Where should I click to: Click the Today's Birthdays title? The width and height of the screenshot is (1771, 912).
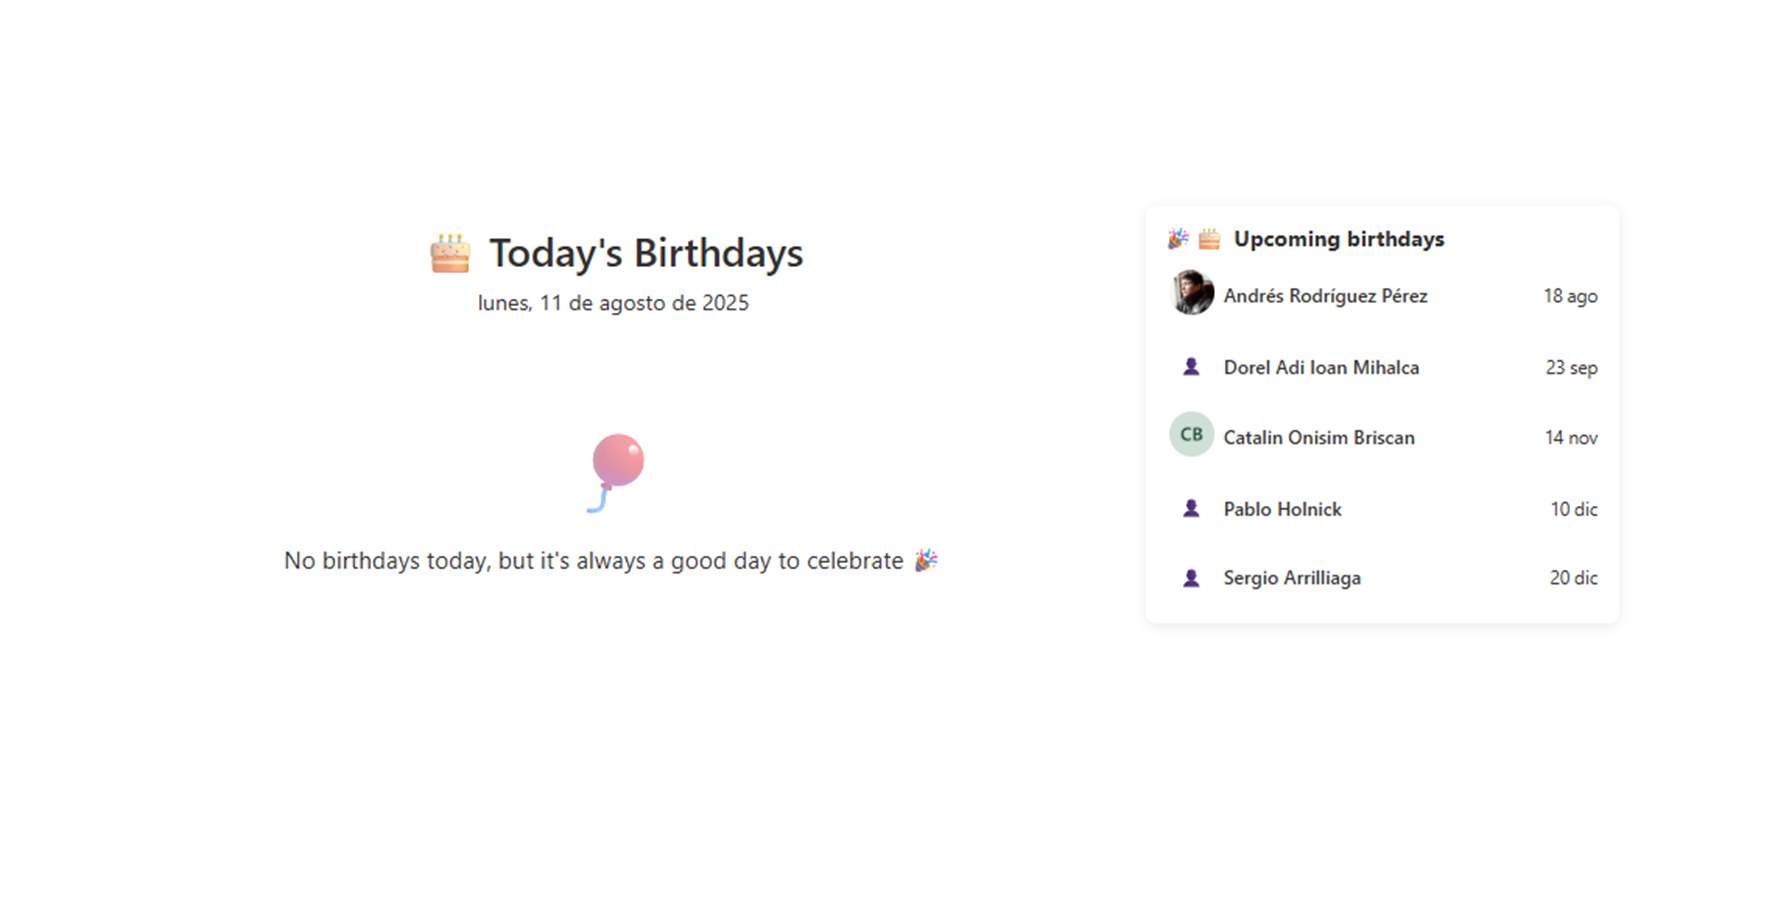point(645,254)
